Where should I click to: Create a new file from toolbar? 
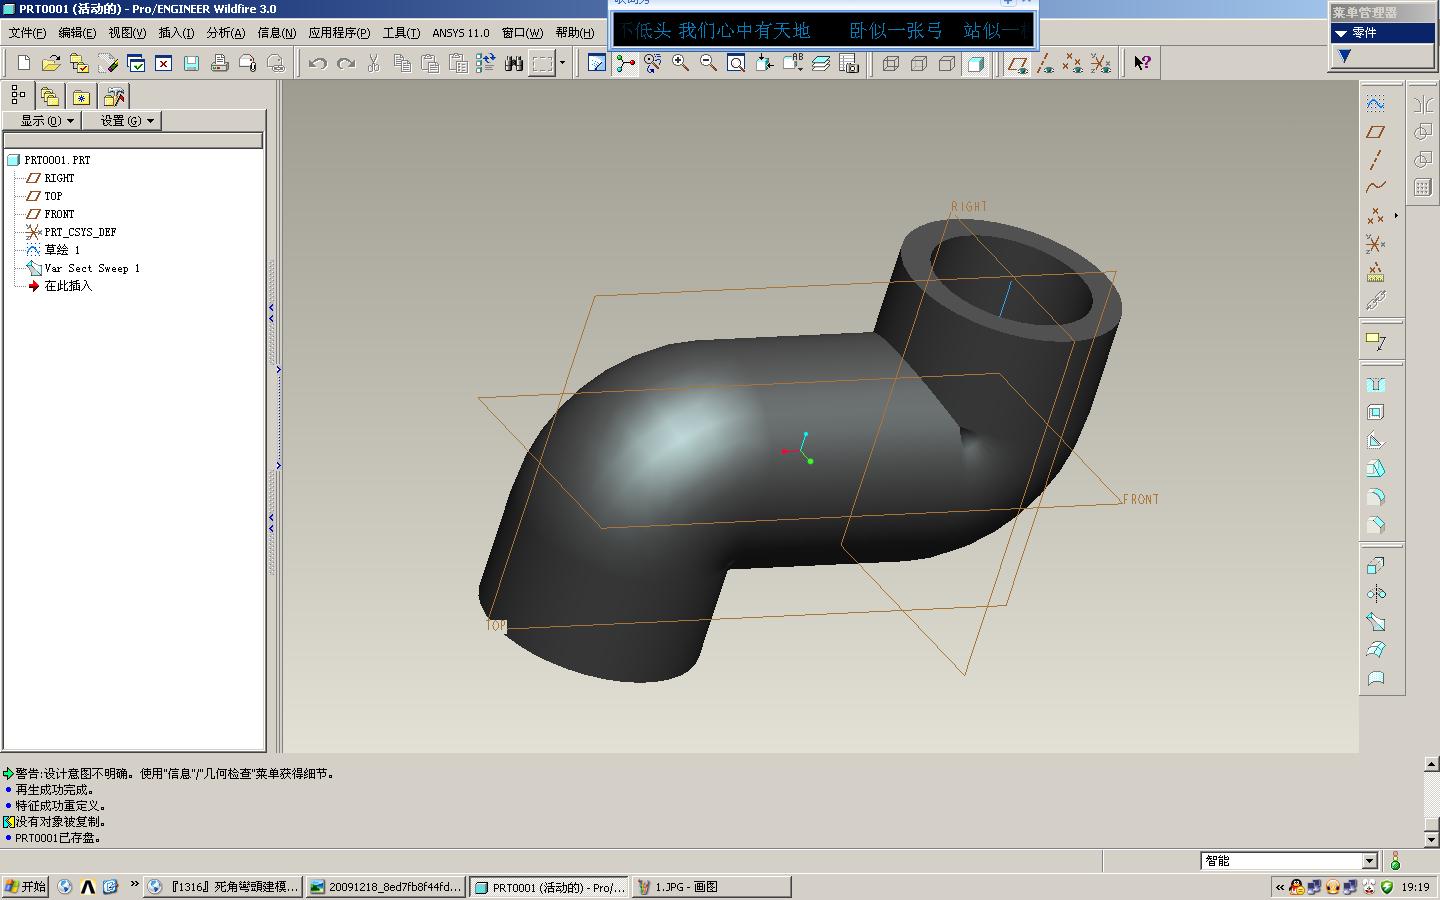pyautogui.click(x=24, y=63)
